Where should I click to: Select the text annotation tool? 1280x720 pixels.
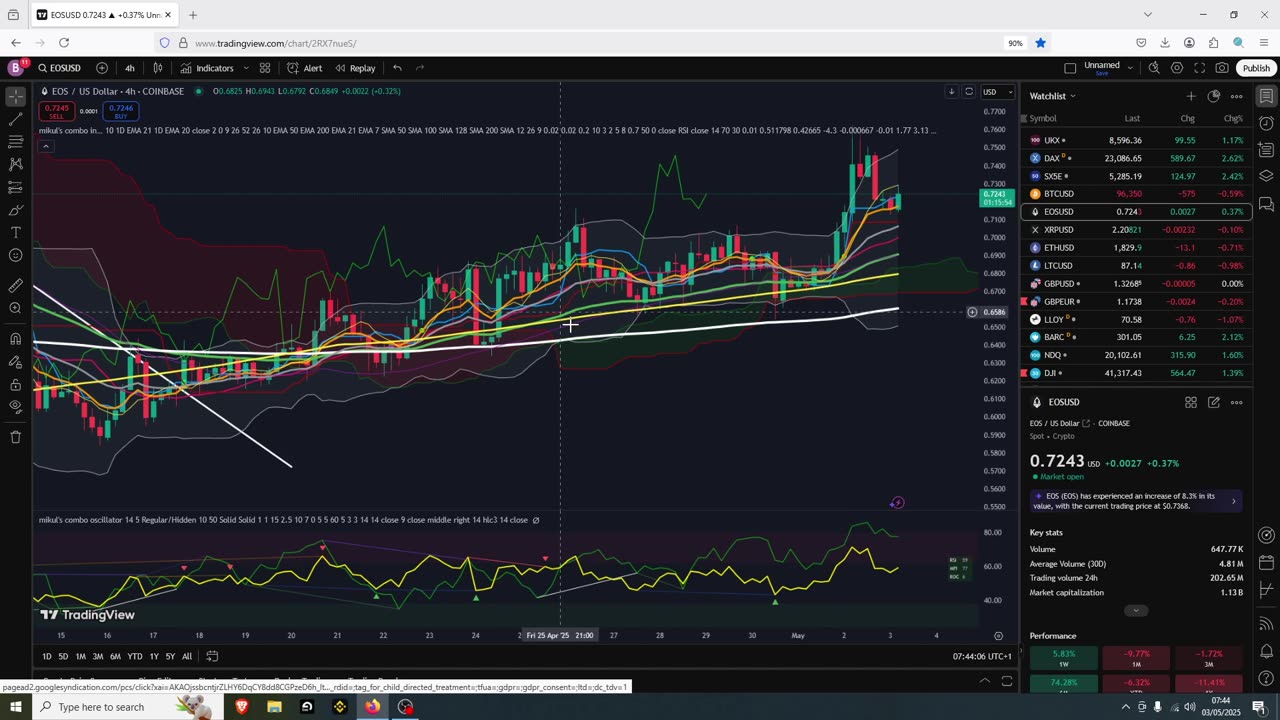(15, 232)
